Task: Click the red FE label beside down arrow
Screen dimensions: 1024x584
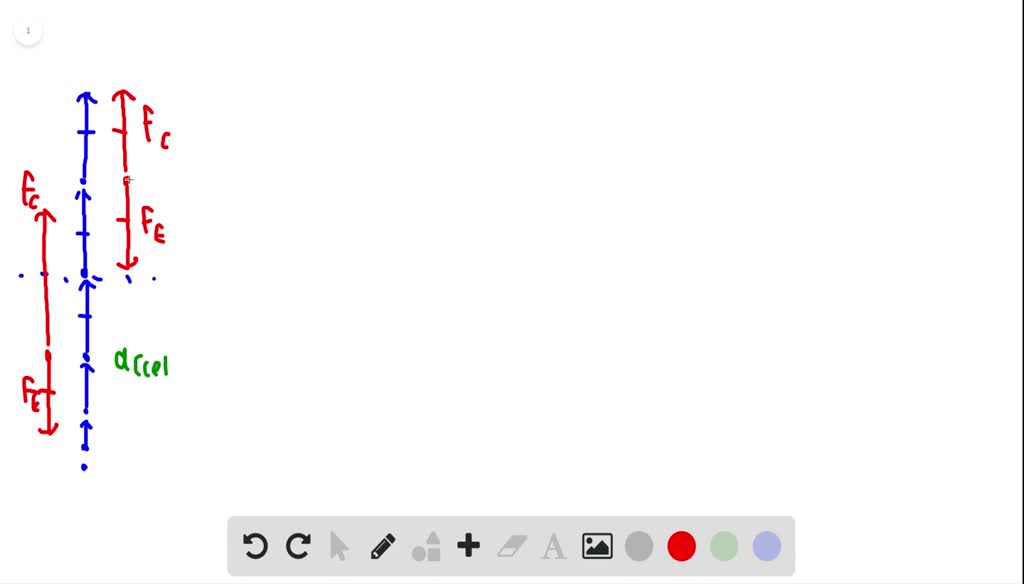Action: (153, 225)
